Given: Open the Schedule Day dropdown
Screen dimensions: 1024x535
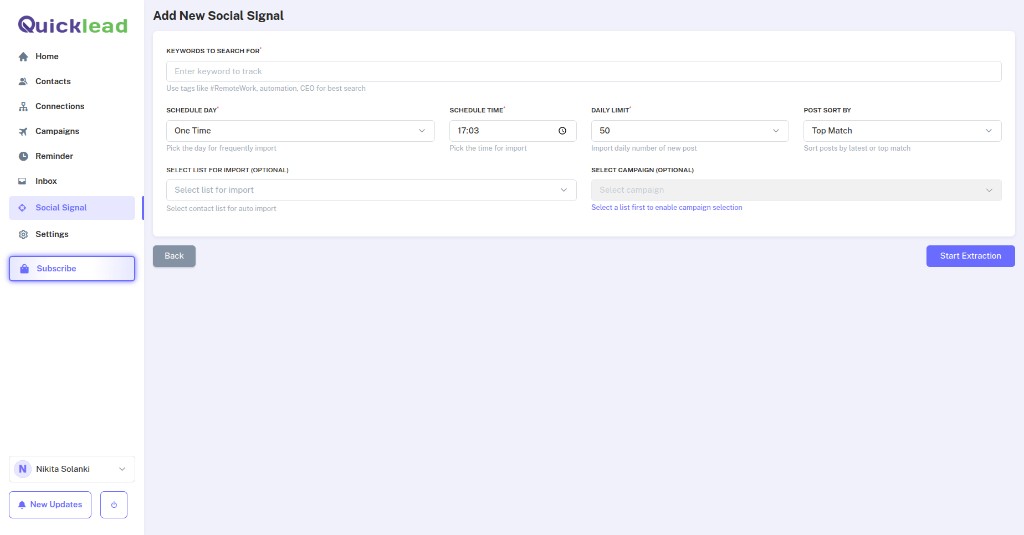Looking at the screenshot, I should (300, 131).
